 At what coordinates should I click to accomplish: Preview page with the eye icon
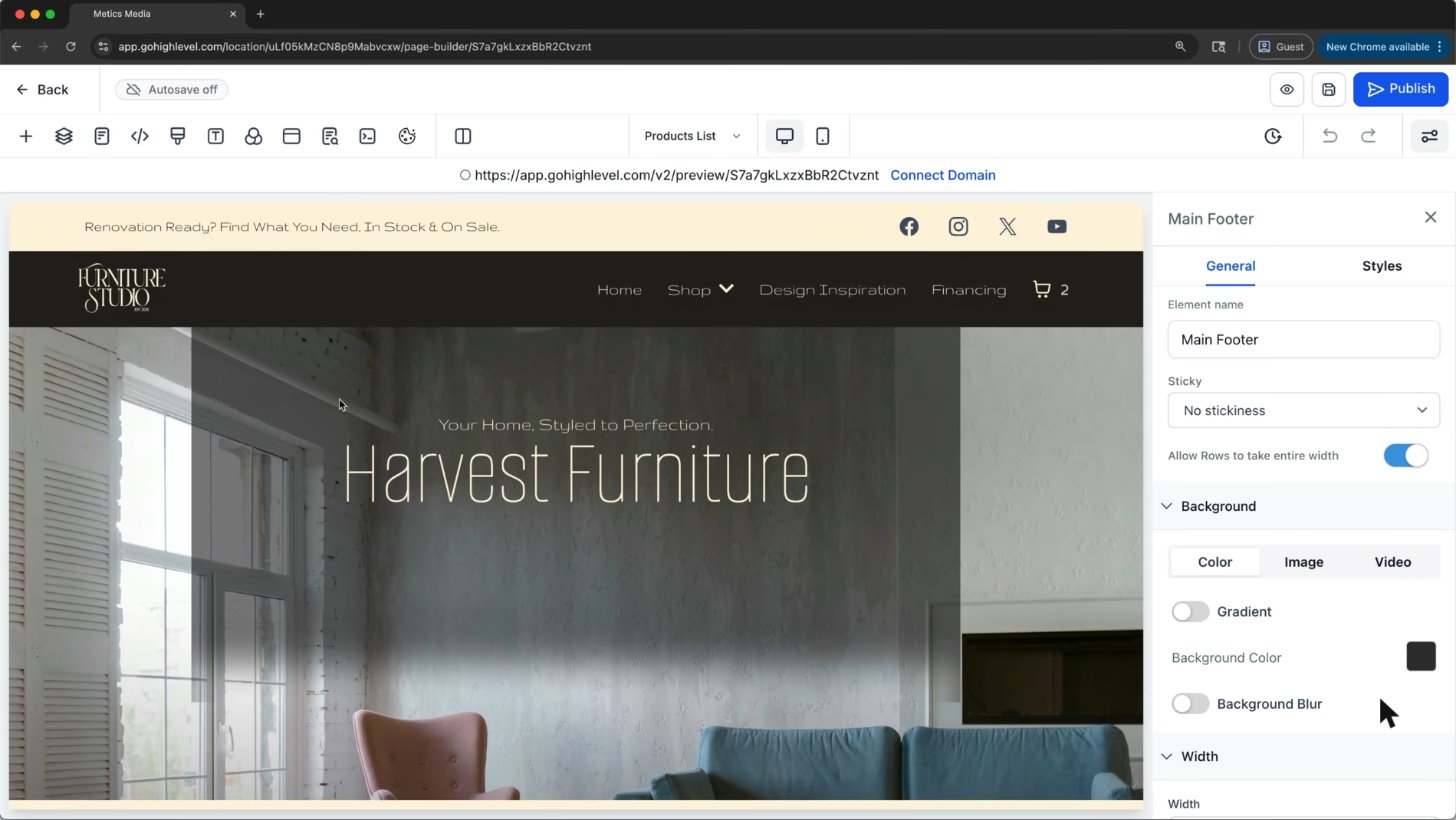coord(1287,89)
